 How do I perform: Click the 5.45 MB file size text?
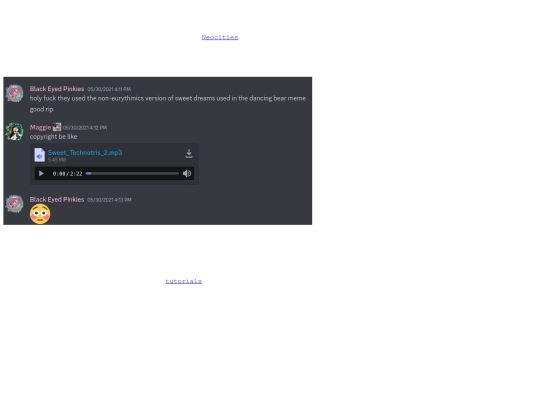click(x=57, y=160)
